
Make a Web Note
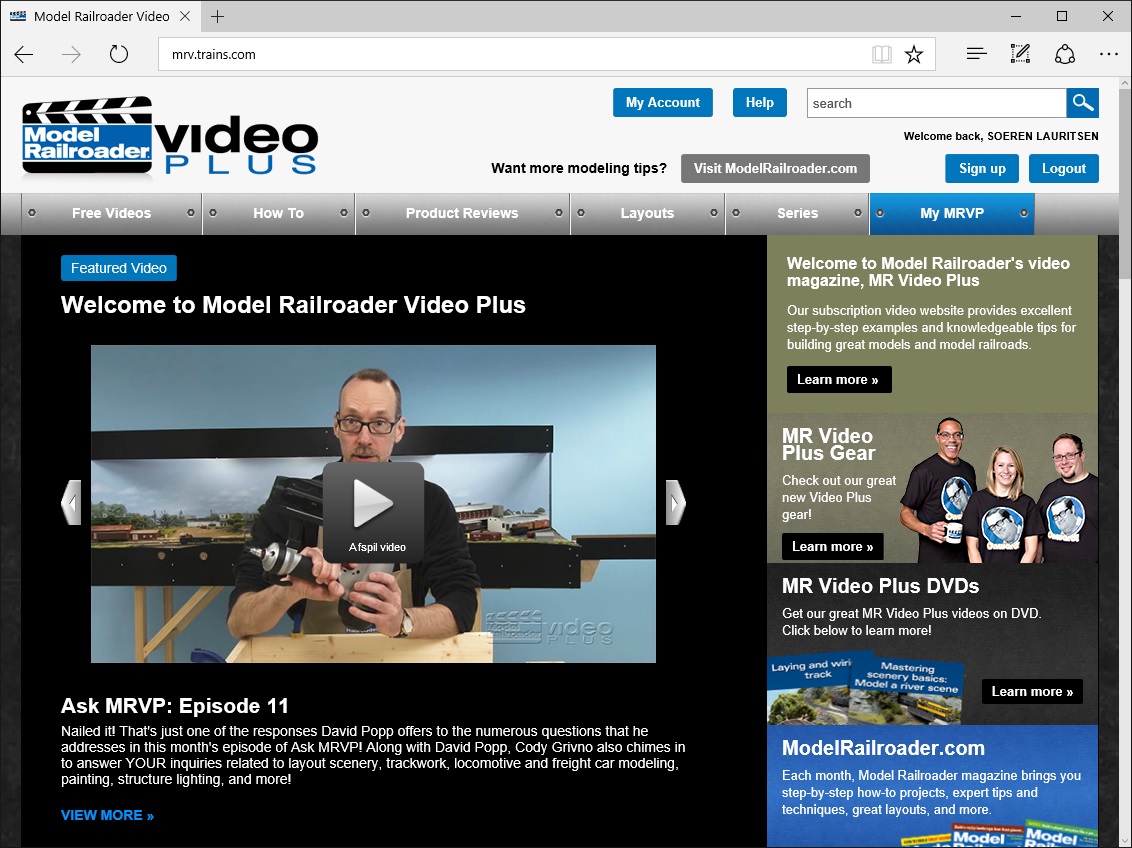pos(1020,53)
